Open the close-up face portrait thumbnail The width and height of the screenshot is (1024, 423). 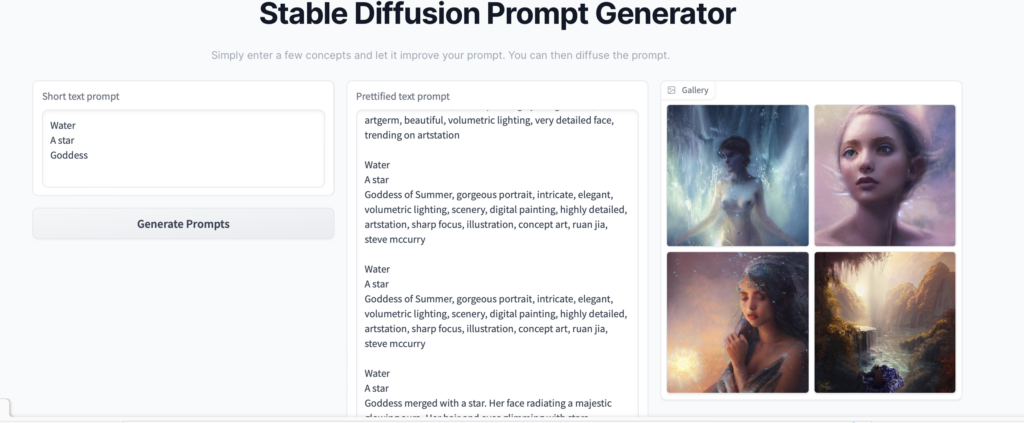pos(884,175)
